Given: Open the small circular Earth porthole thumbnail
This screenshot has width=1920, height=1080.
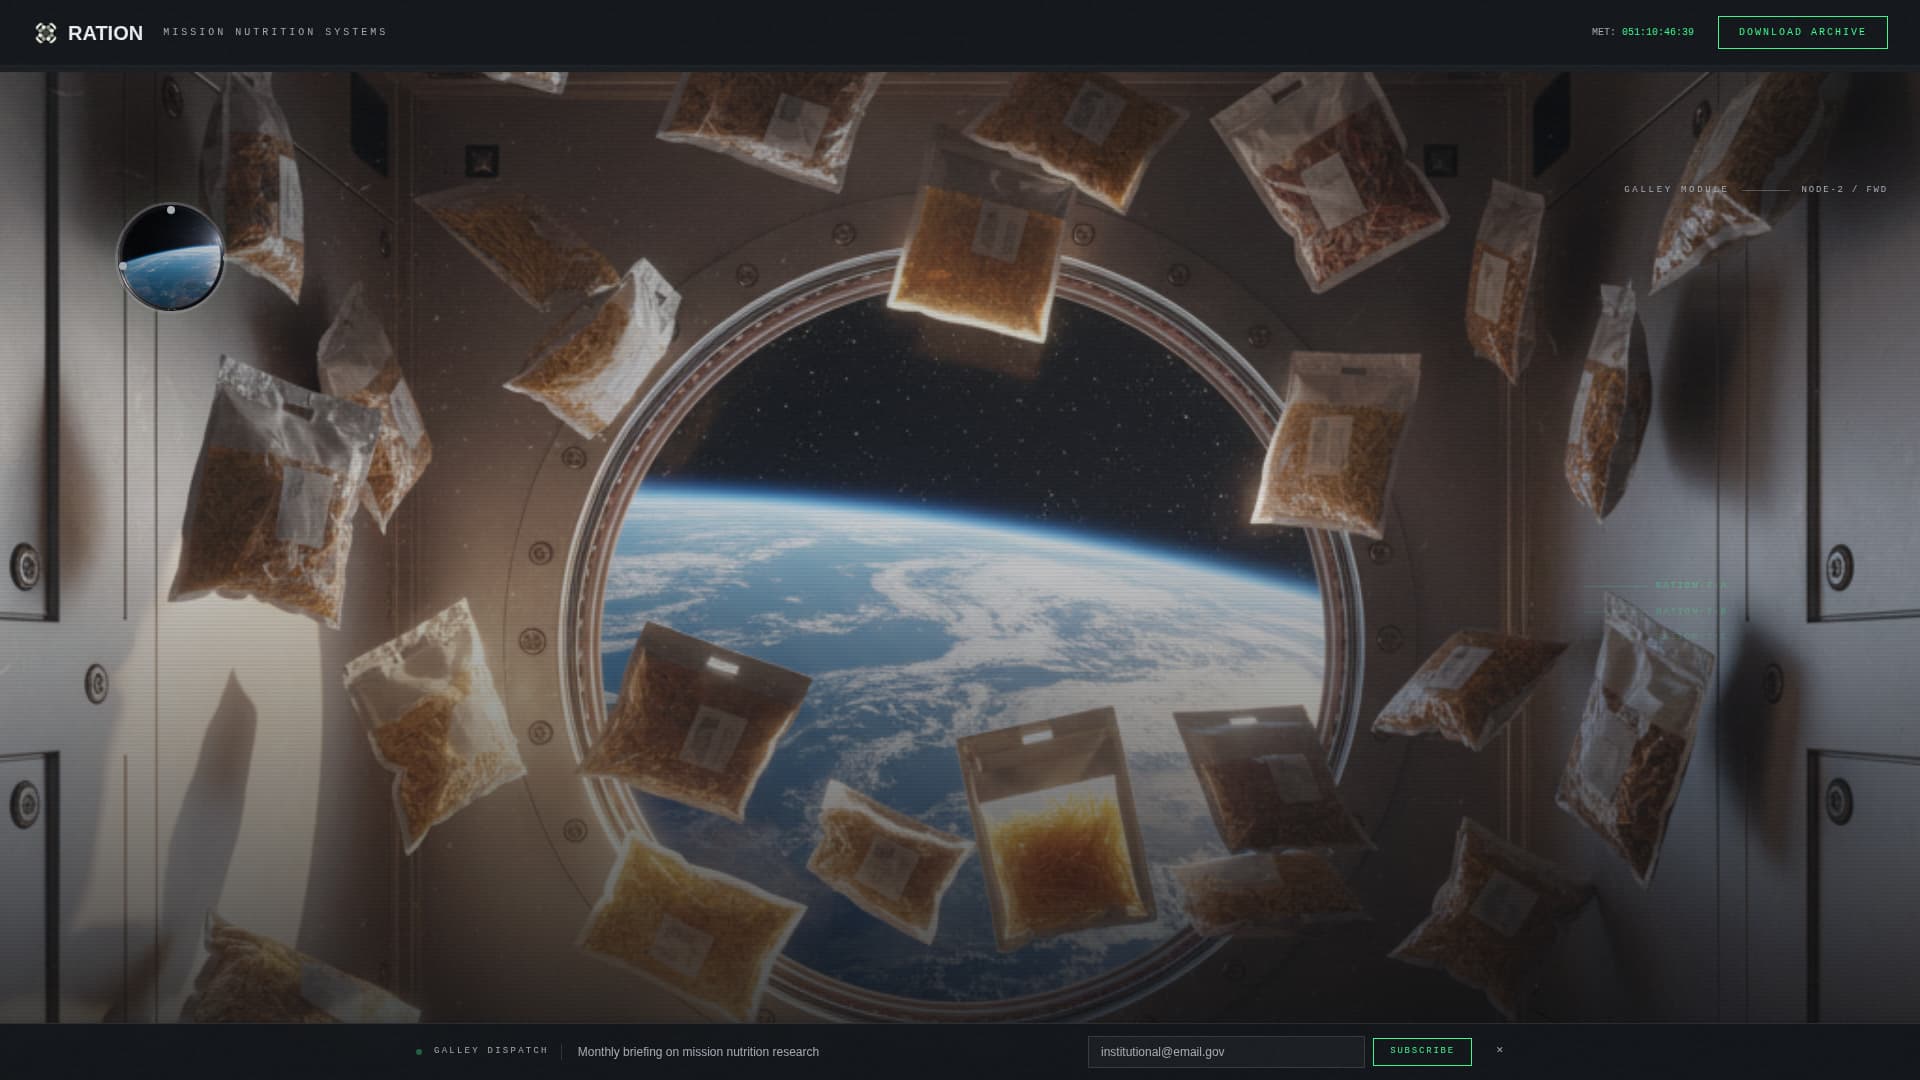Looking at the screenshot, I should click(x=171, y=258).
